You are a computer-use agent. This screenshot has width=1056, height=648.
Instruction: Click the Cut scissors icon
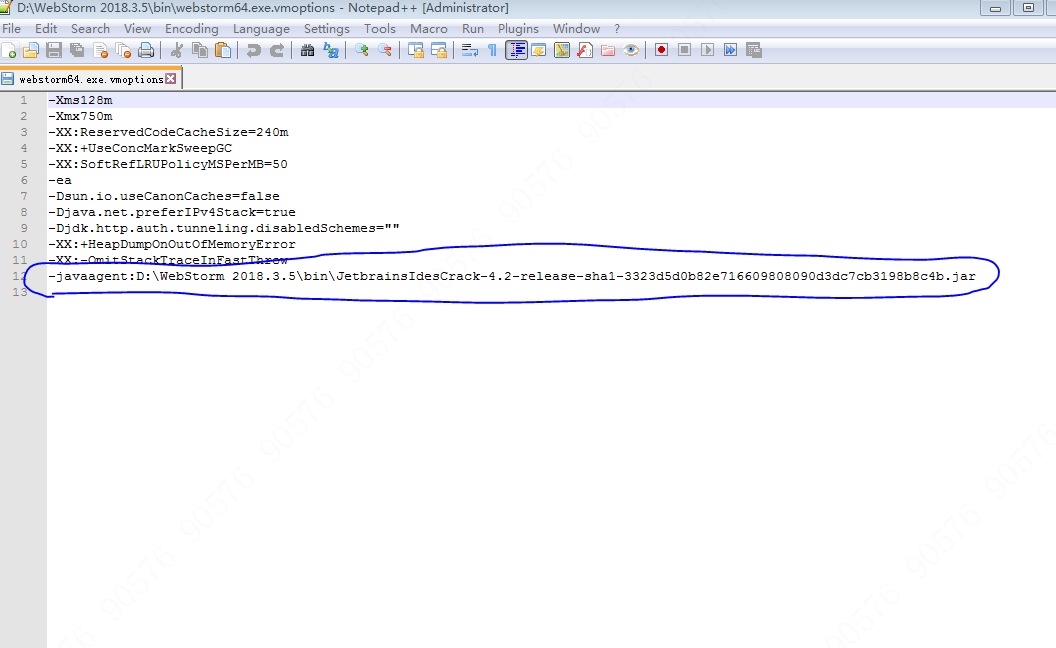(x=177, y=51)
